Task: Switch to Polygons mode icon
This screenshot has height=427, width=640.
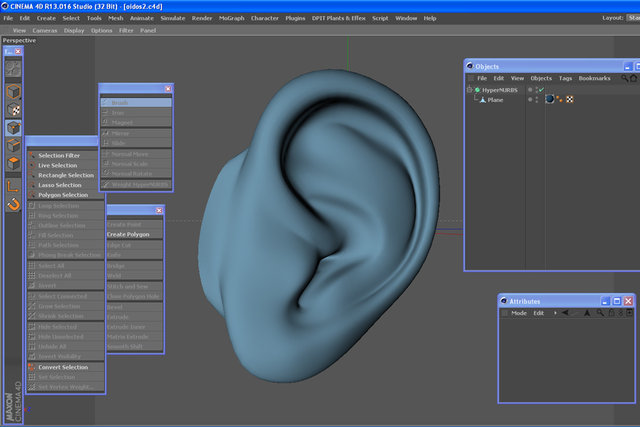Action: tap(13, 163)
